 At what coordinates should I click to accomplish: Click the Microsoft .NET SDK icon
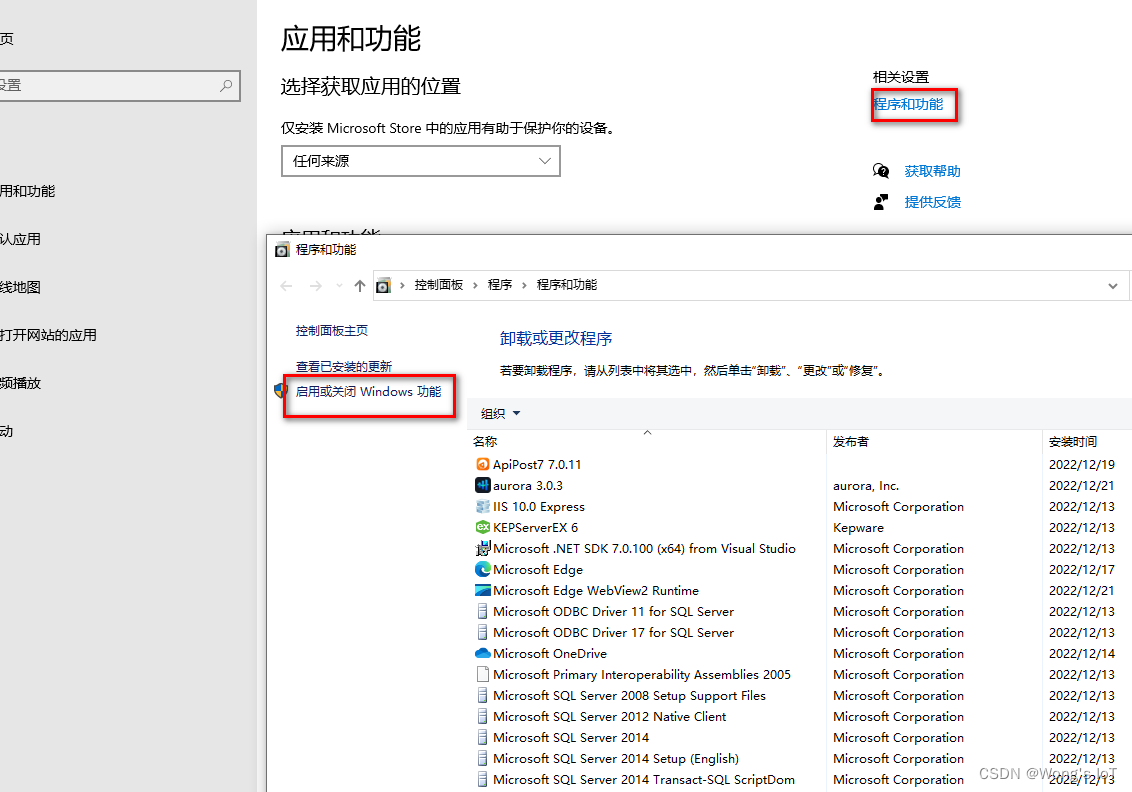[484, 548]
